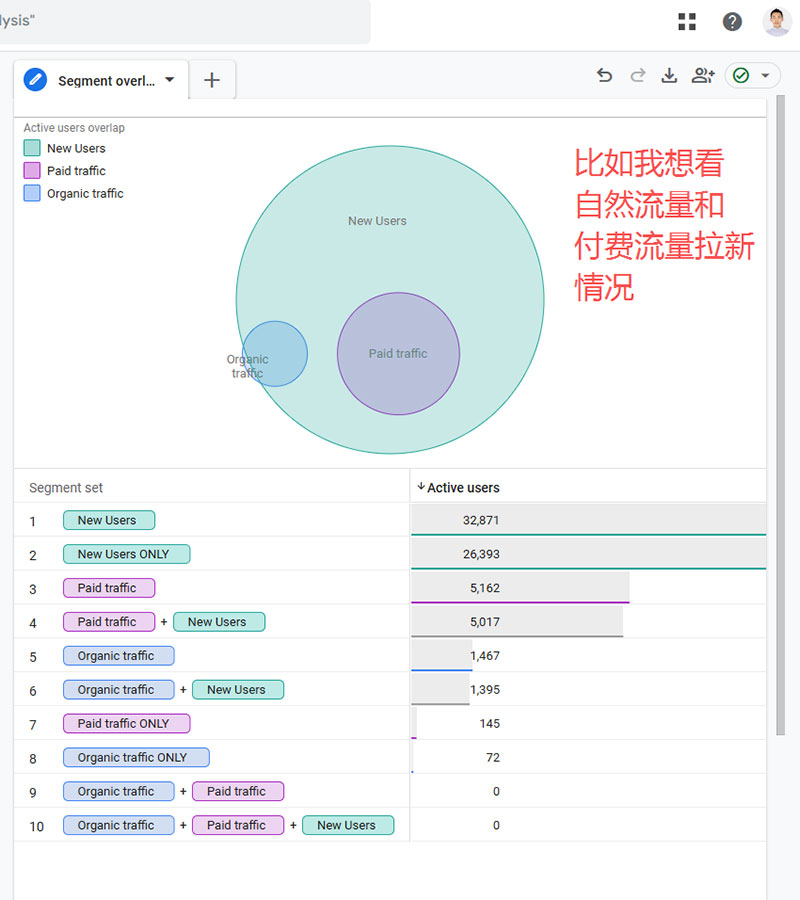This screenshot has width=800, height=900.
Task: Select the New Users ONLY segment chip
Action: pyautogui.click(x=126, y=554)
